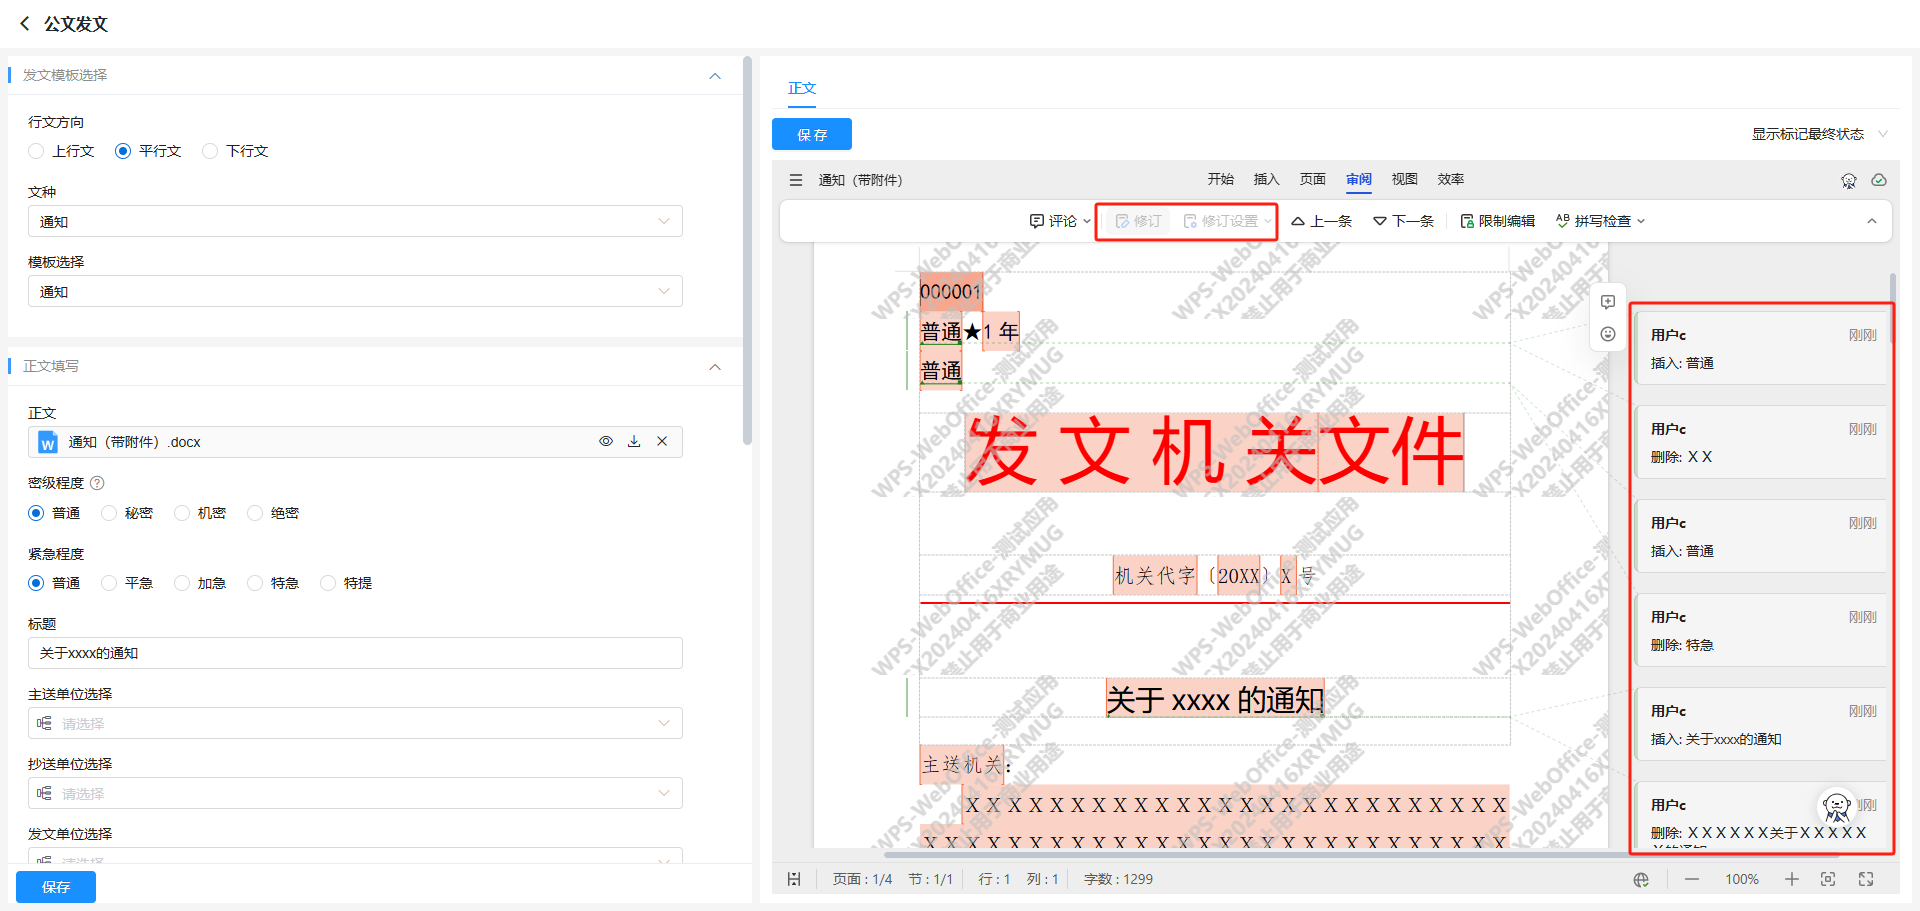
Task: Open the 视图 ribbon tab
Action: point(1404,179)
